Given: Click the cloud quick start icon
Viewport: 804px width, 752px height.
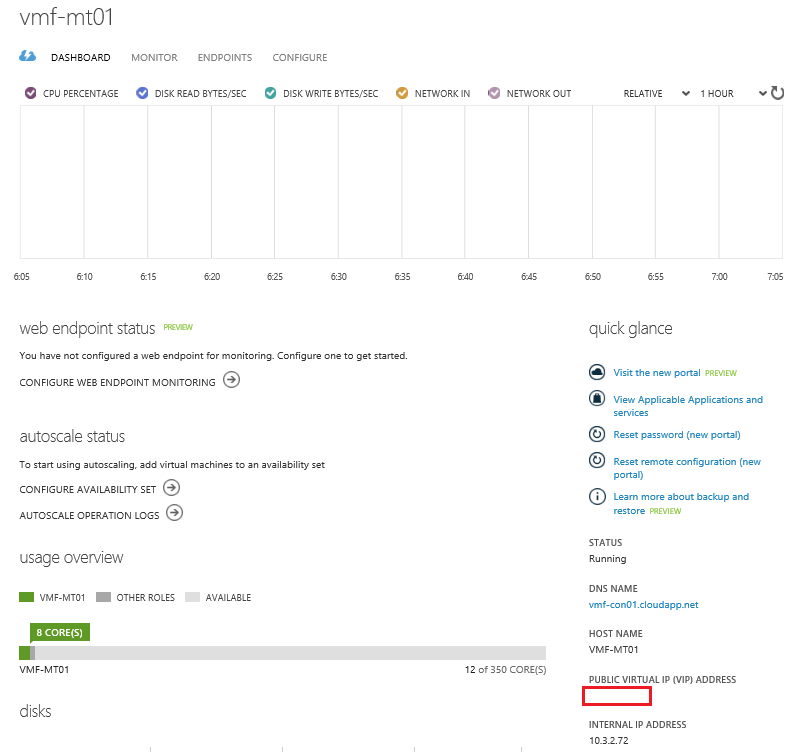Looking at the screenshot, I should point(28,57).
